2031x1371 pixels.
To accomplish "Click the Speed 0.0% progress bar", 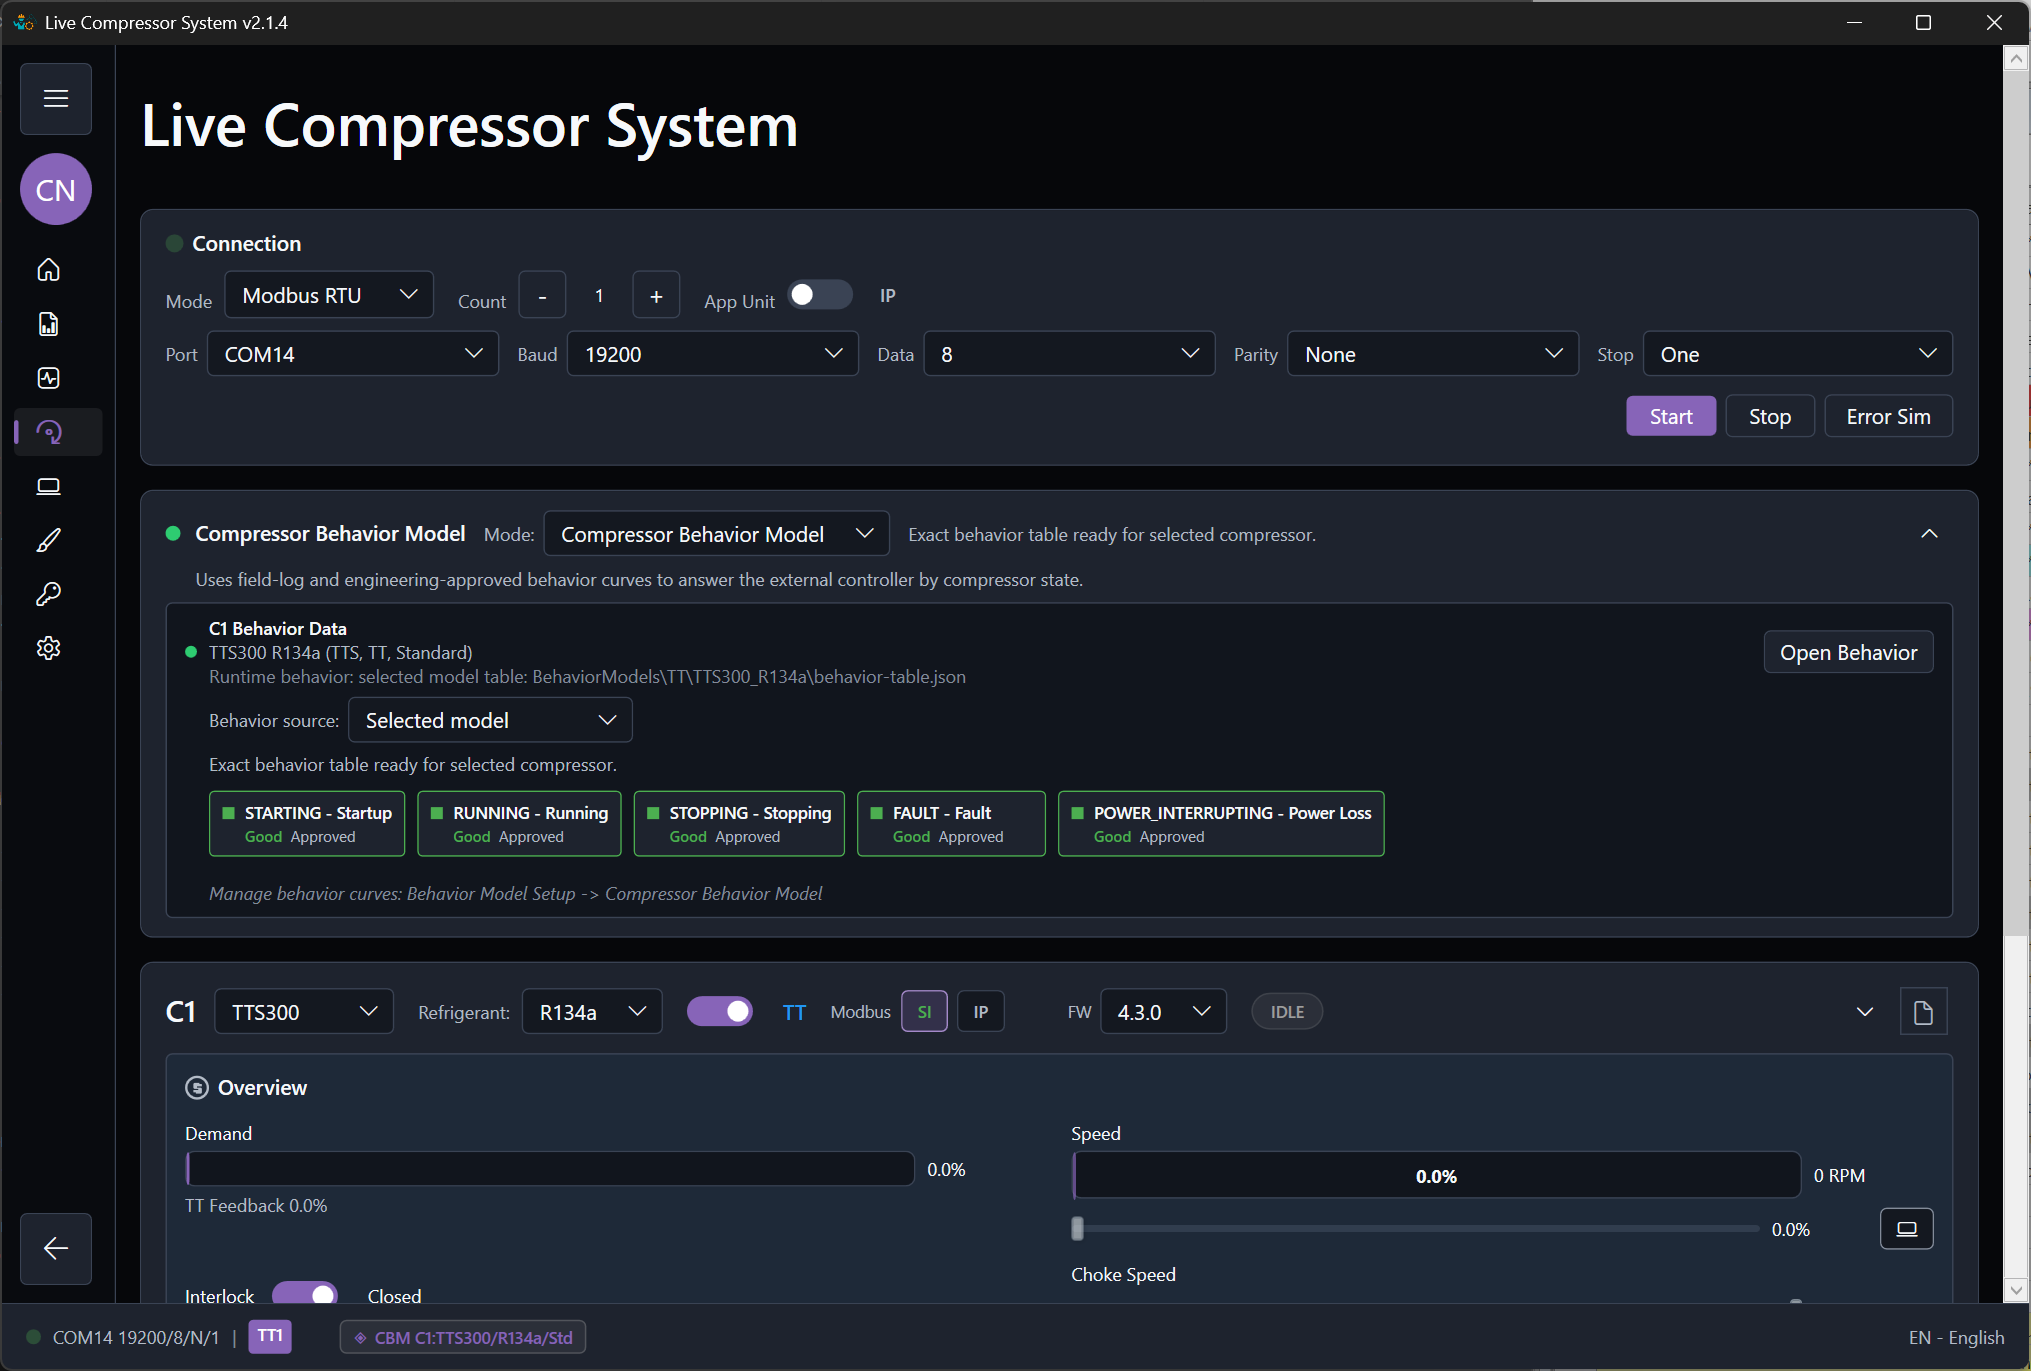I will (1436, 1176).
